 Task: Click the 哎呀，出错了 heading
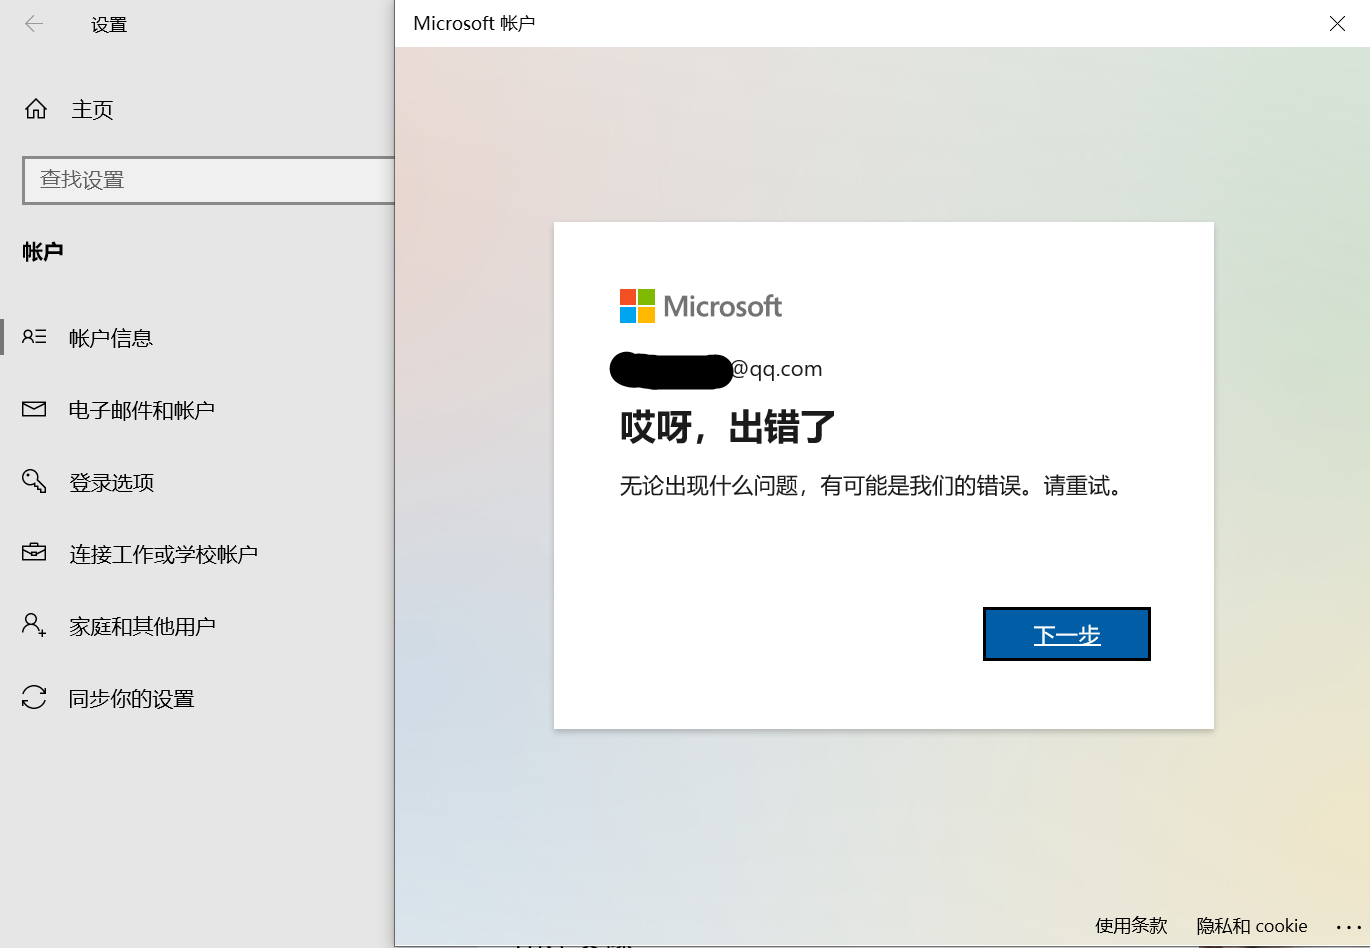(727, 427)
